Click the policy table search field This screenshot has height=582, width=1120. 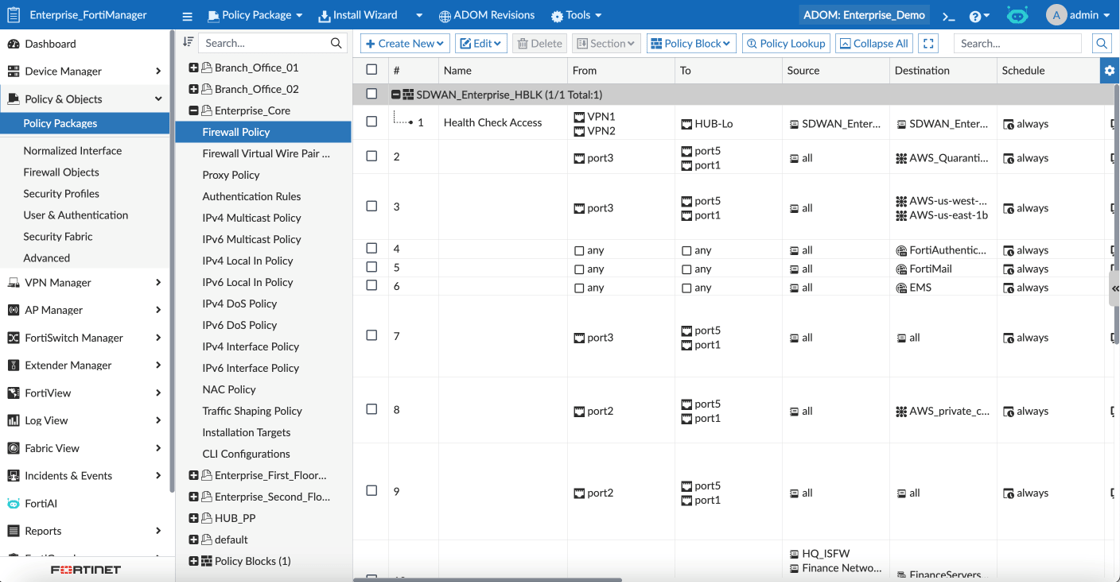(x=1017, y=44)
